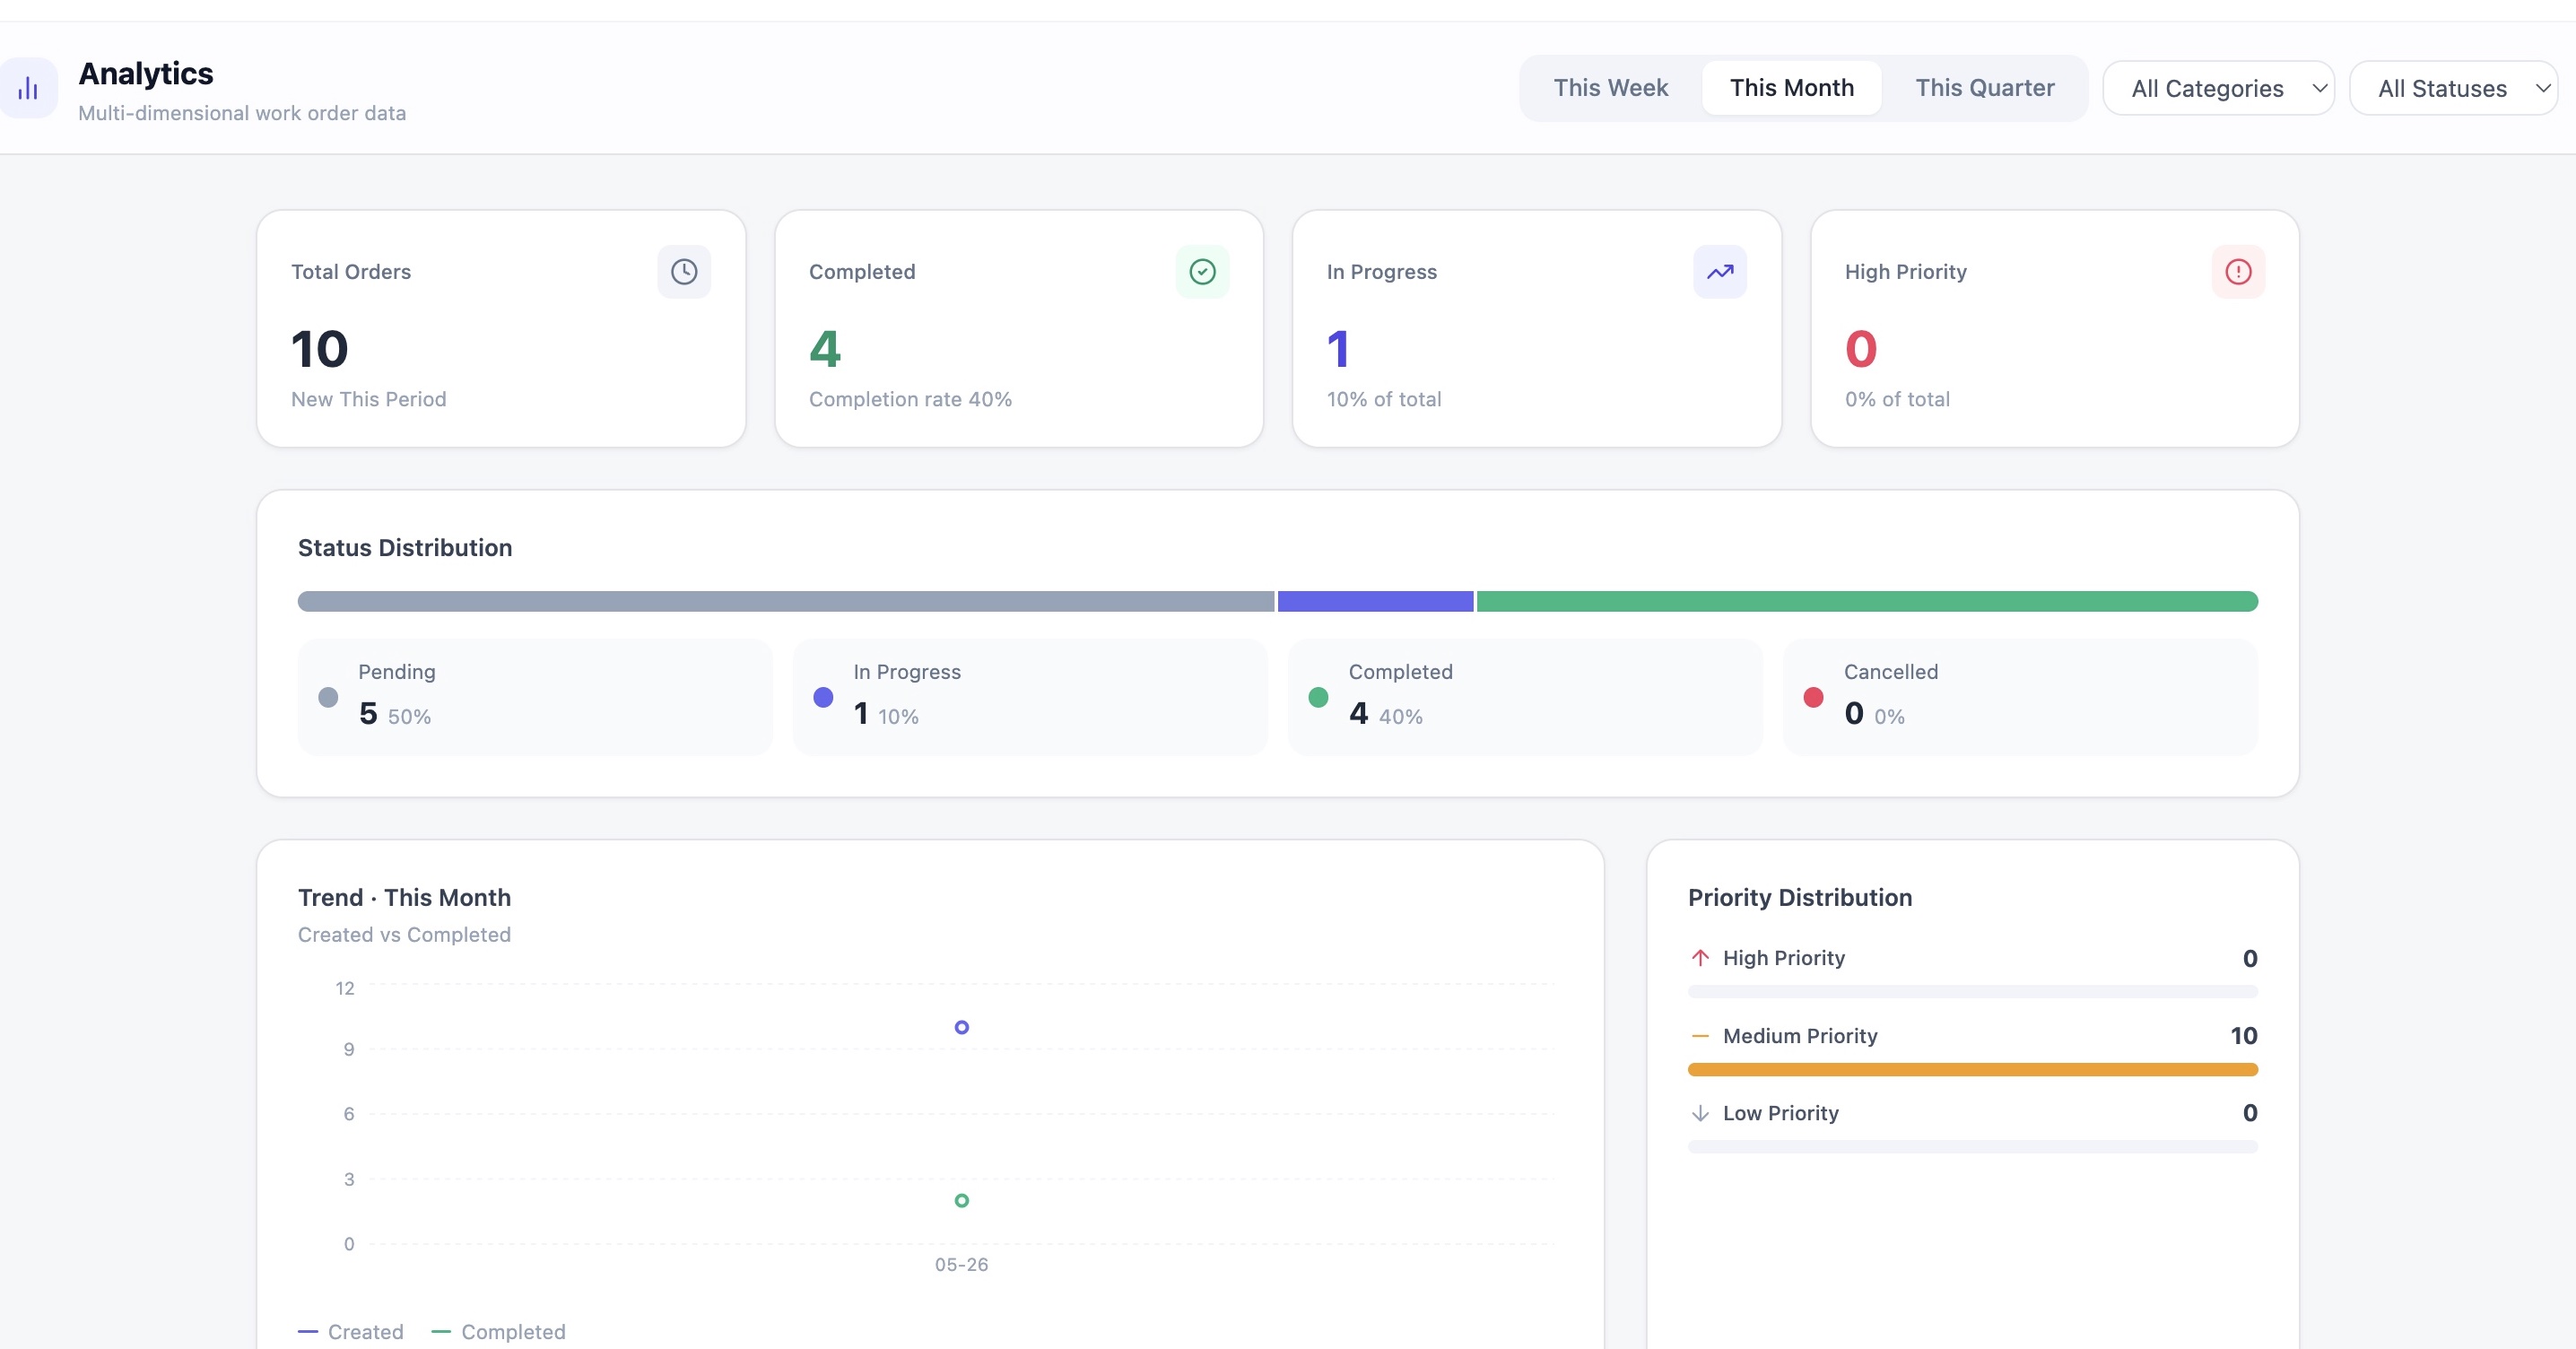Click the Low Priority down arrow icon
The height and width of the screenshot is (1349, 2576).
point(1700,1113)
